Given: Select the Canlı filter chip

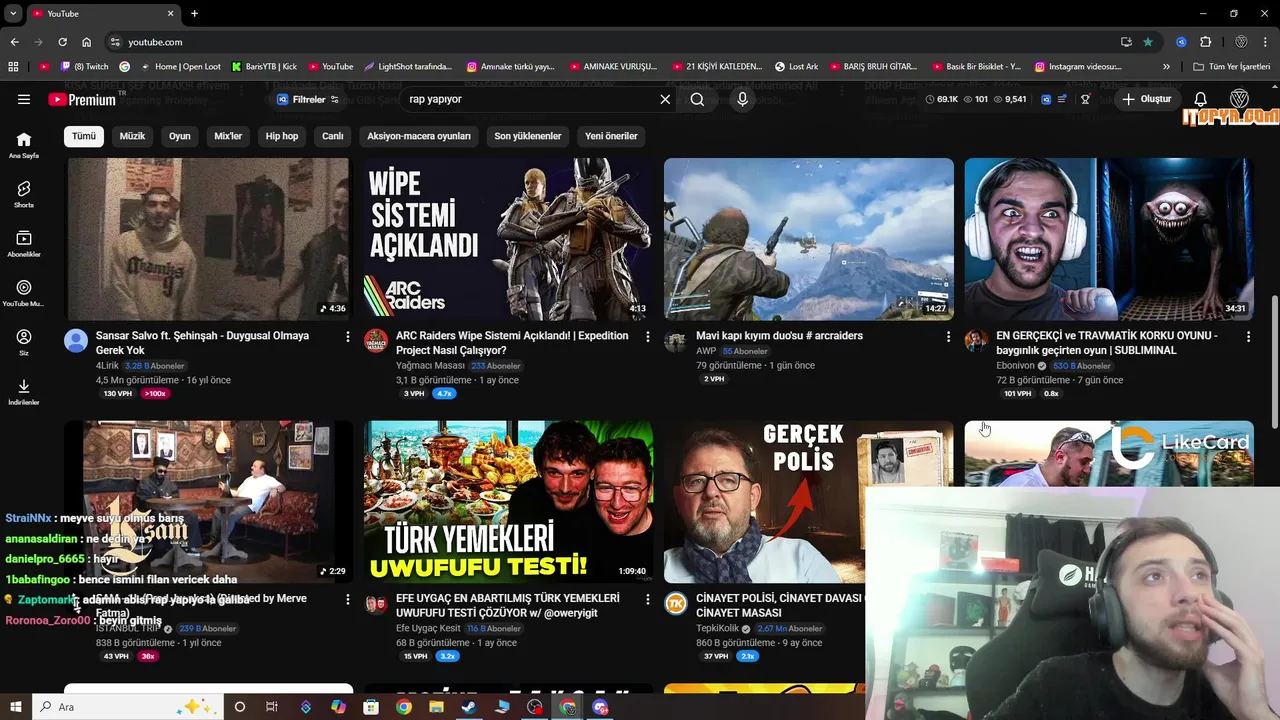Looking at the screenshot, I should click(333, 136).
